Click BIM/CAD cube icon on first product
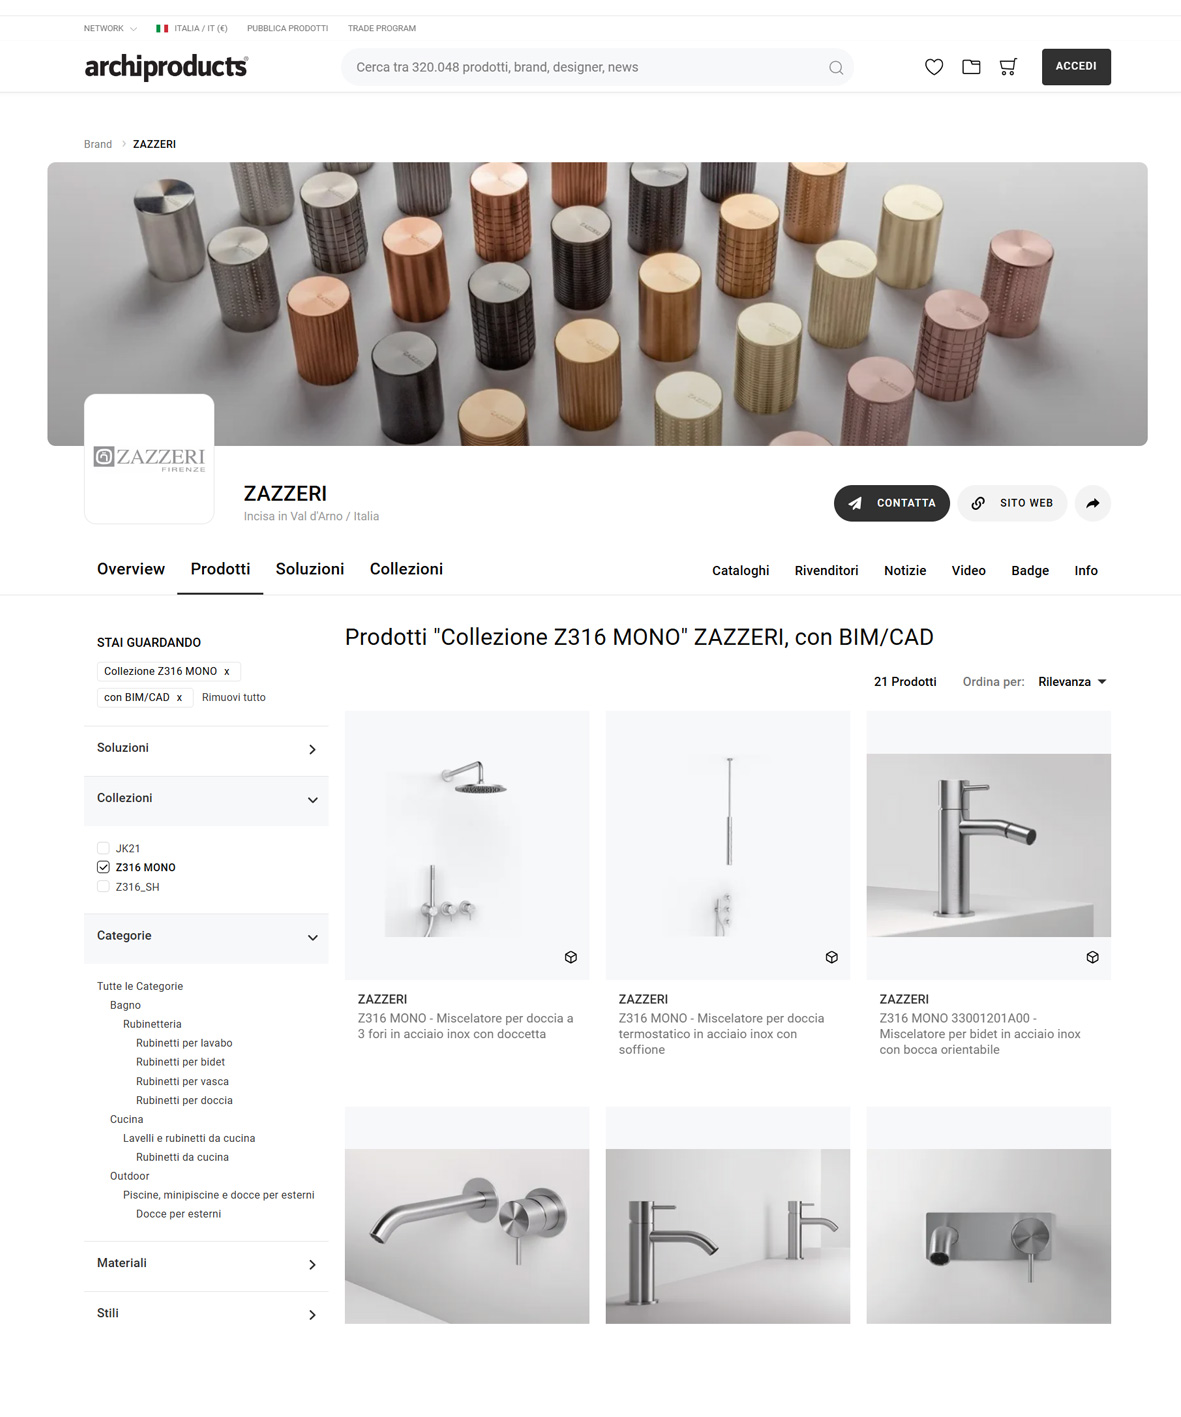Screen dimensions: 1181x1417 tap(570, 957)
